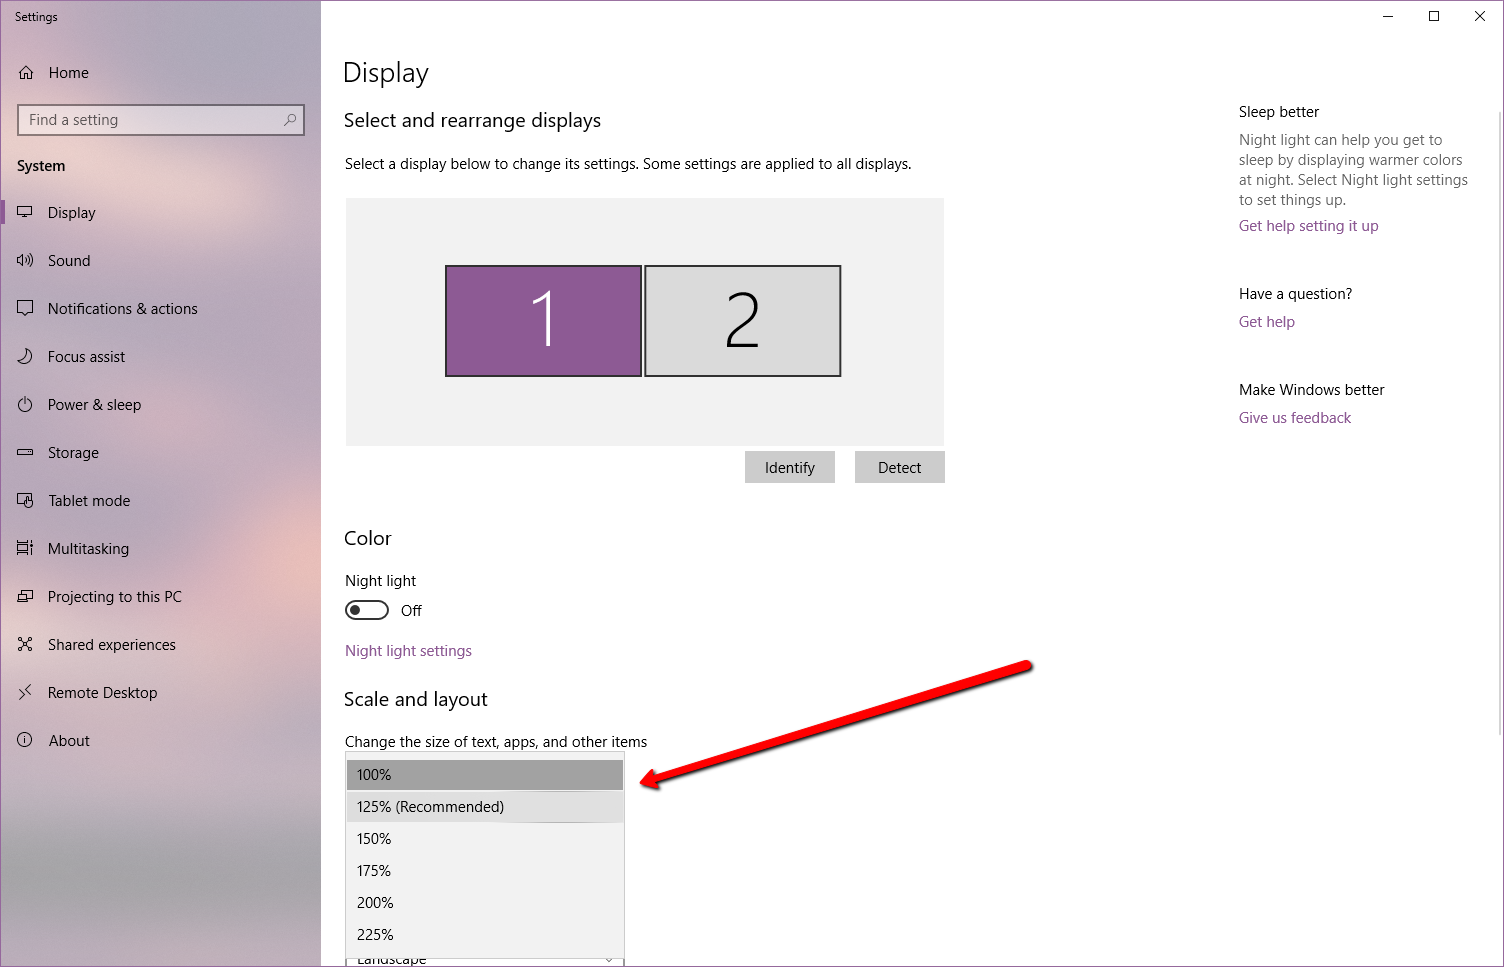1504x967 pixels.
Task: Click the magnifier icon in the search box
Action: pos(290,120)
